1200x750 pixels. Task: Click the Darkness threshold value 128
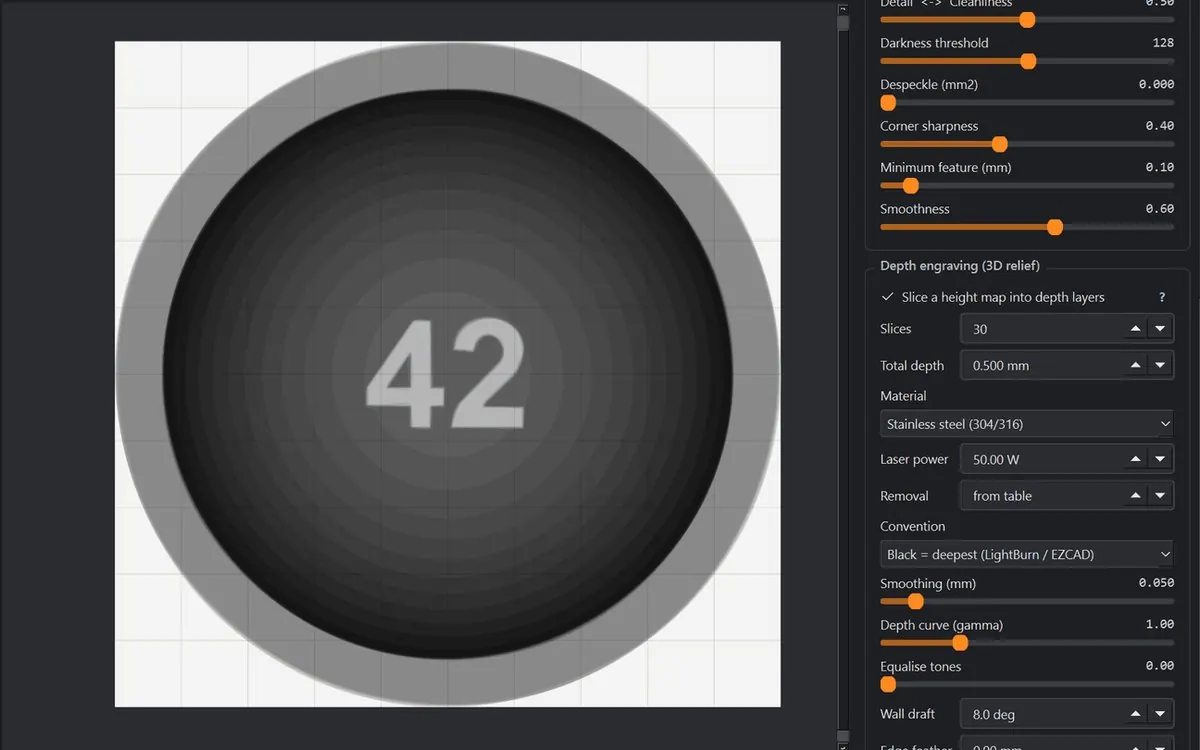coord(1163,43)
